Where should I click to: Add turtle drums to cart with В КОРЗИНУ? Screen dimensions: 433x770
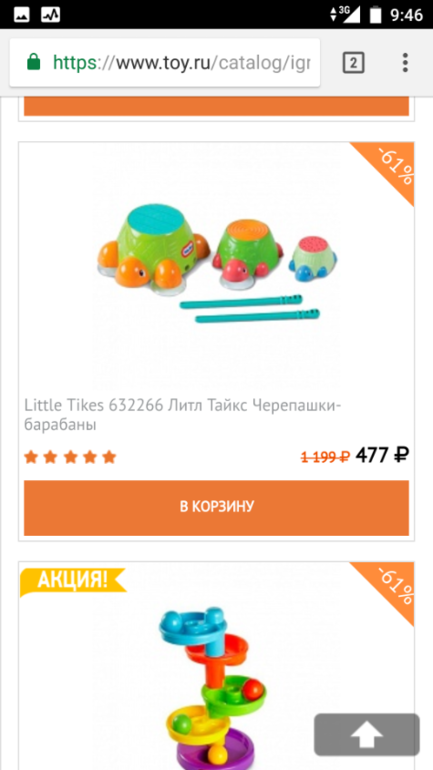pos(216,507)
